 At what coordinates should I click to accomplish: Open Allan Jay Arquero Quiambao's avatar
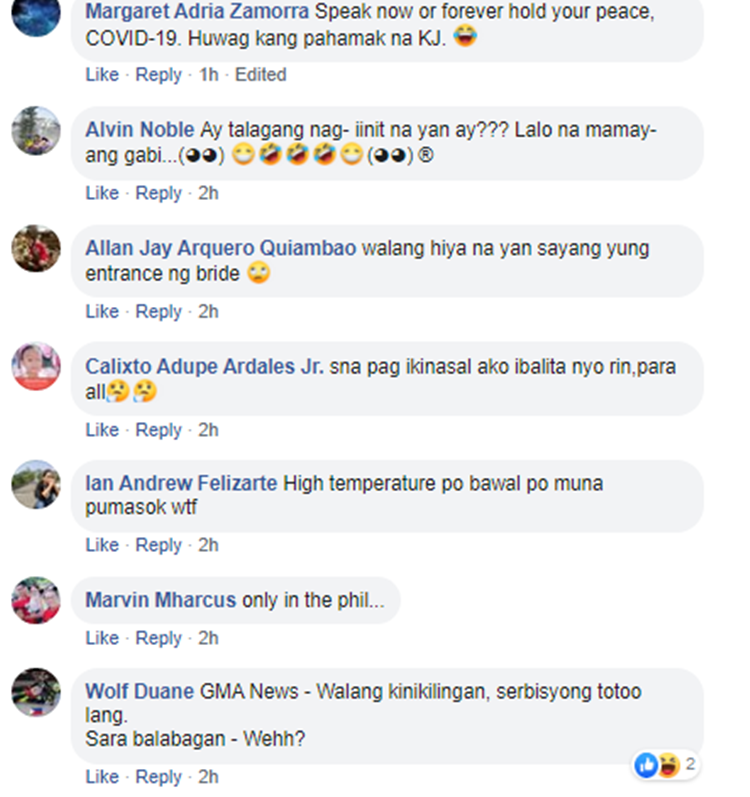36,249
